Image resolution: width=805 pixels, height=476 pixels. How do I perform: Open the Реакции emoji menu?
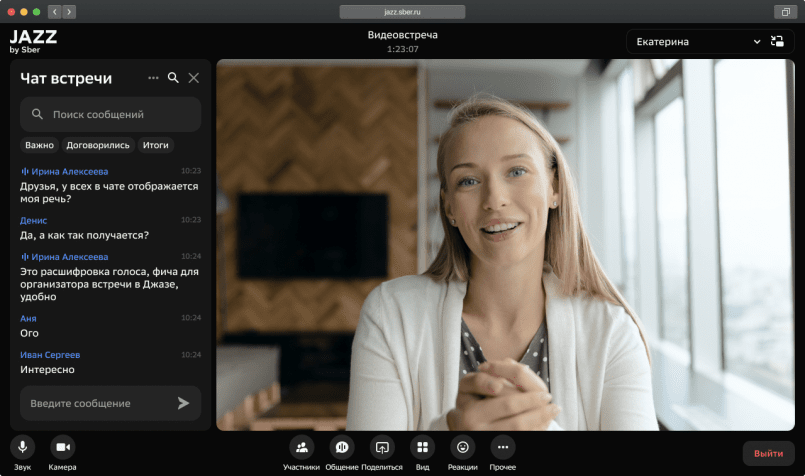click(x=462, y=447)
